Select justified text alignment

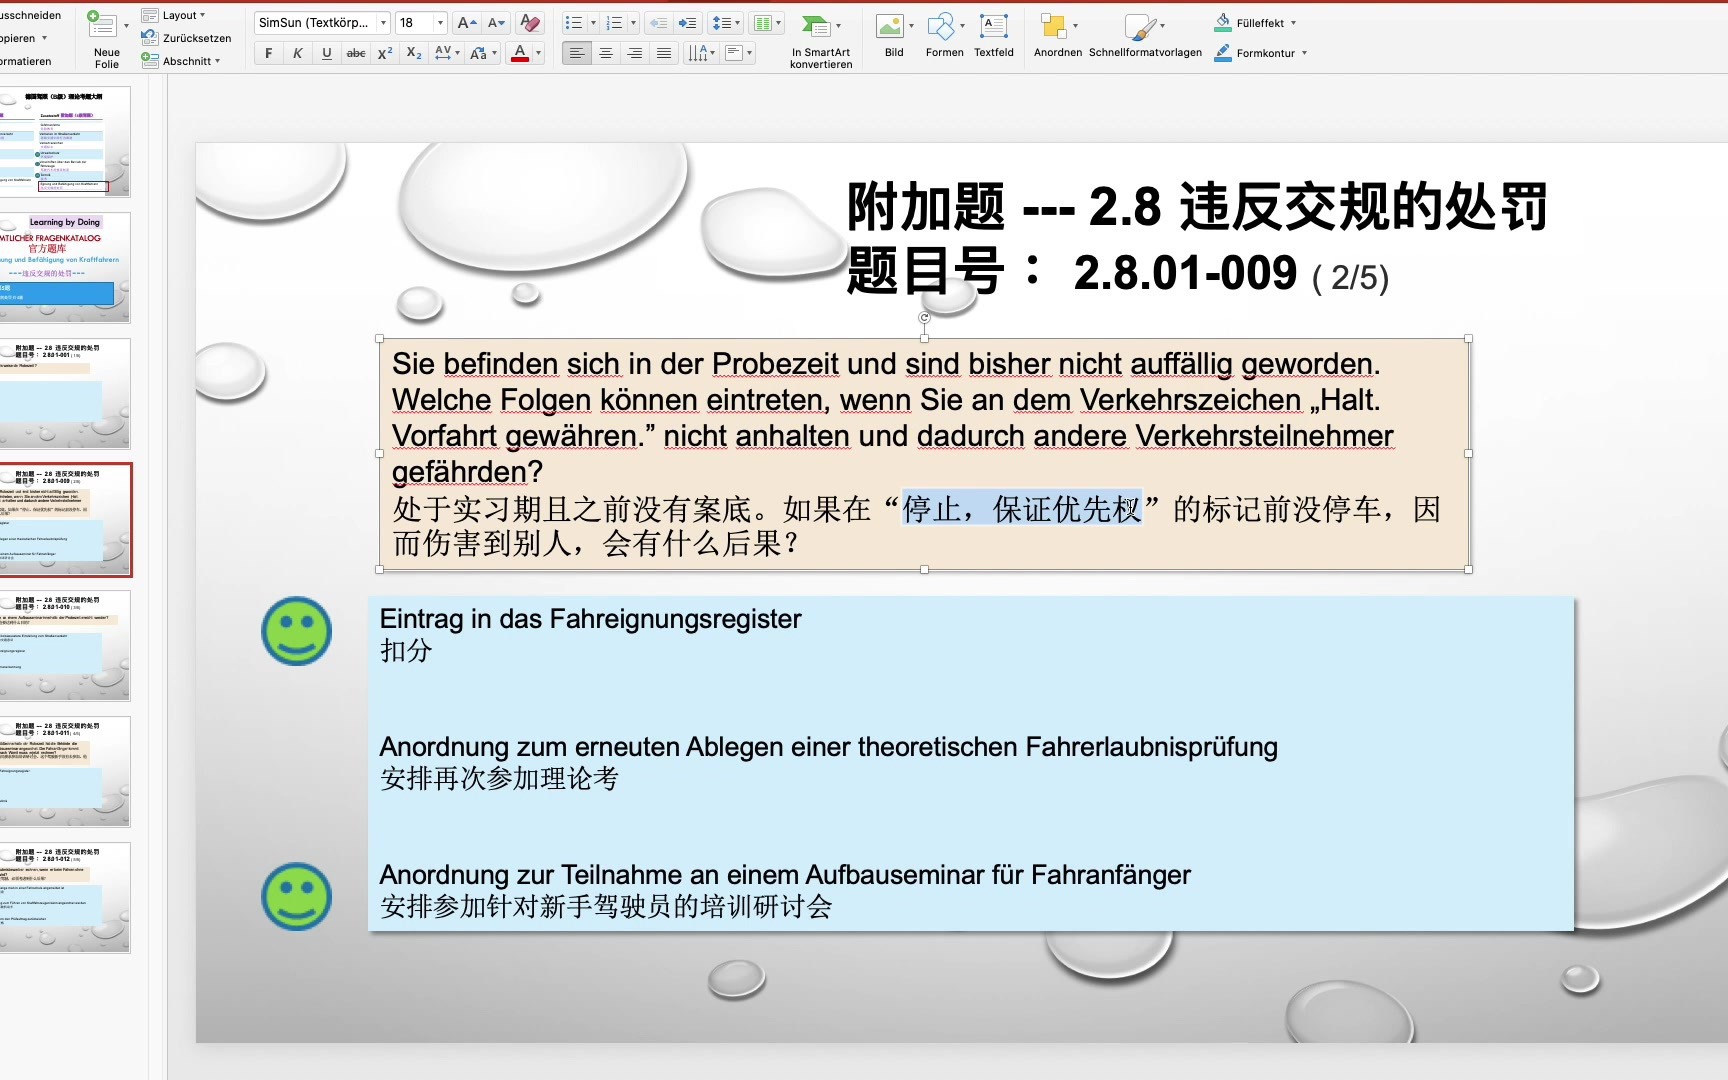tap(664, 53)
